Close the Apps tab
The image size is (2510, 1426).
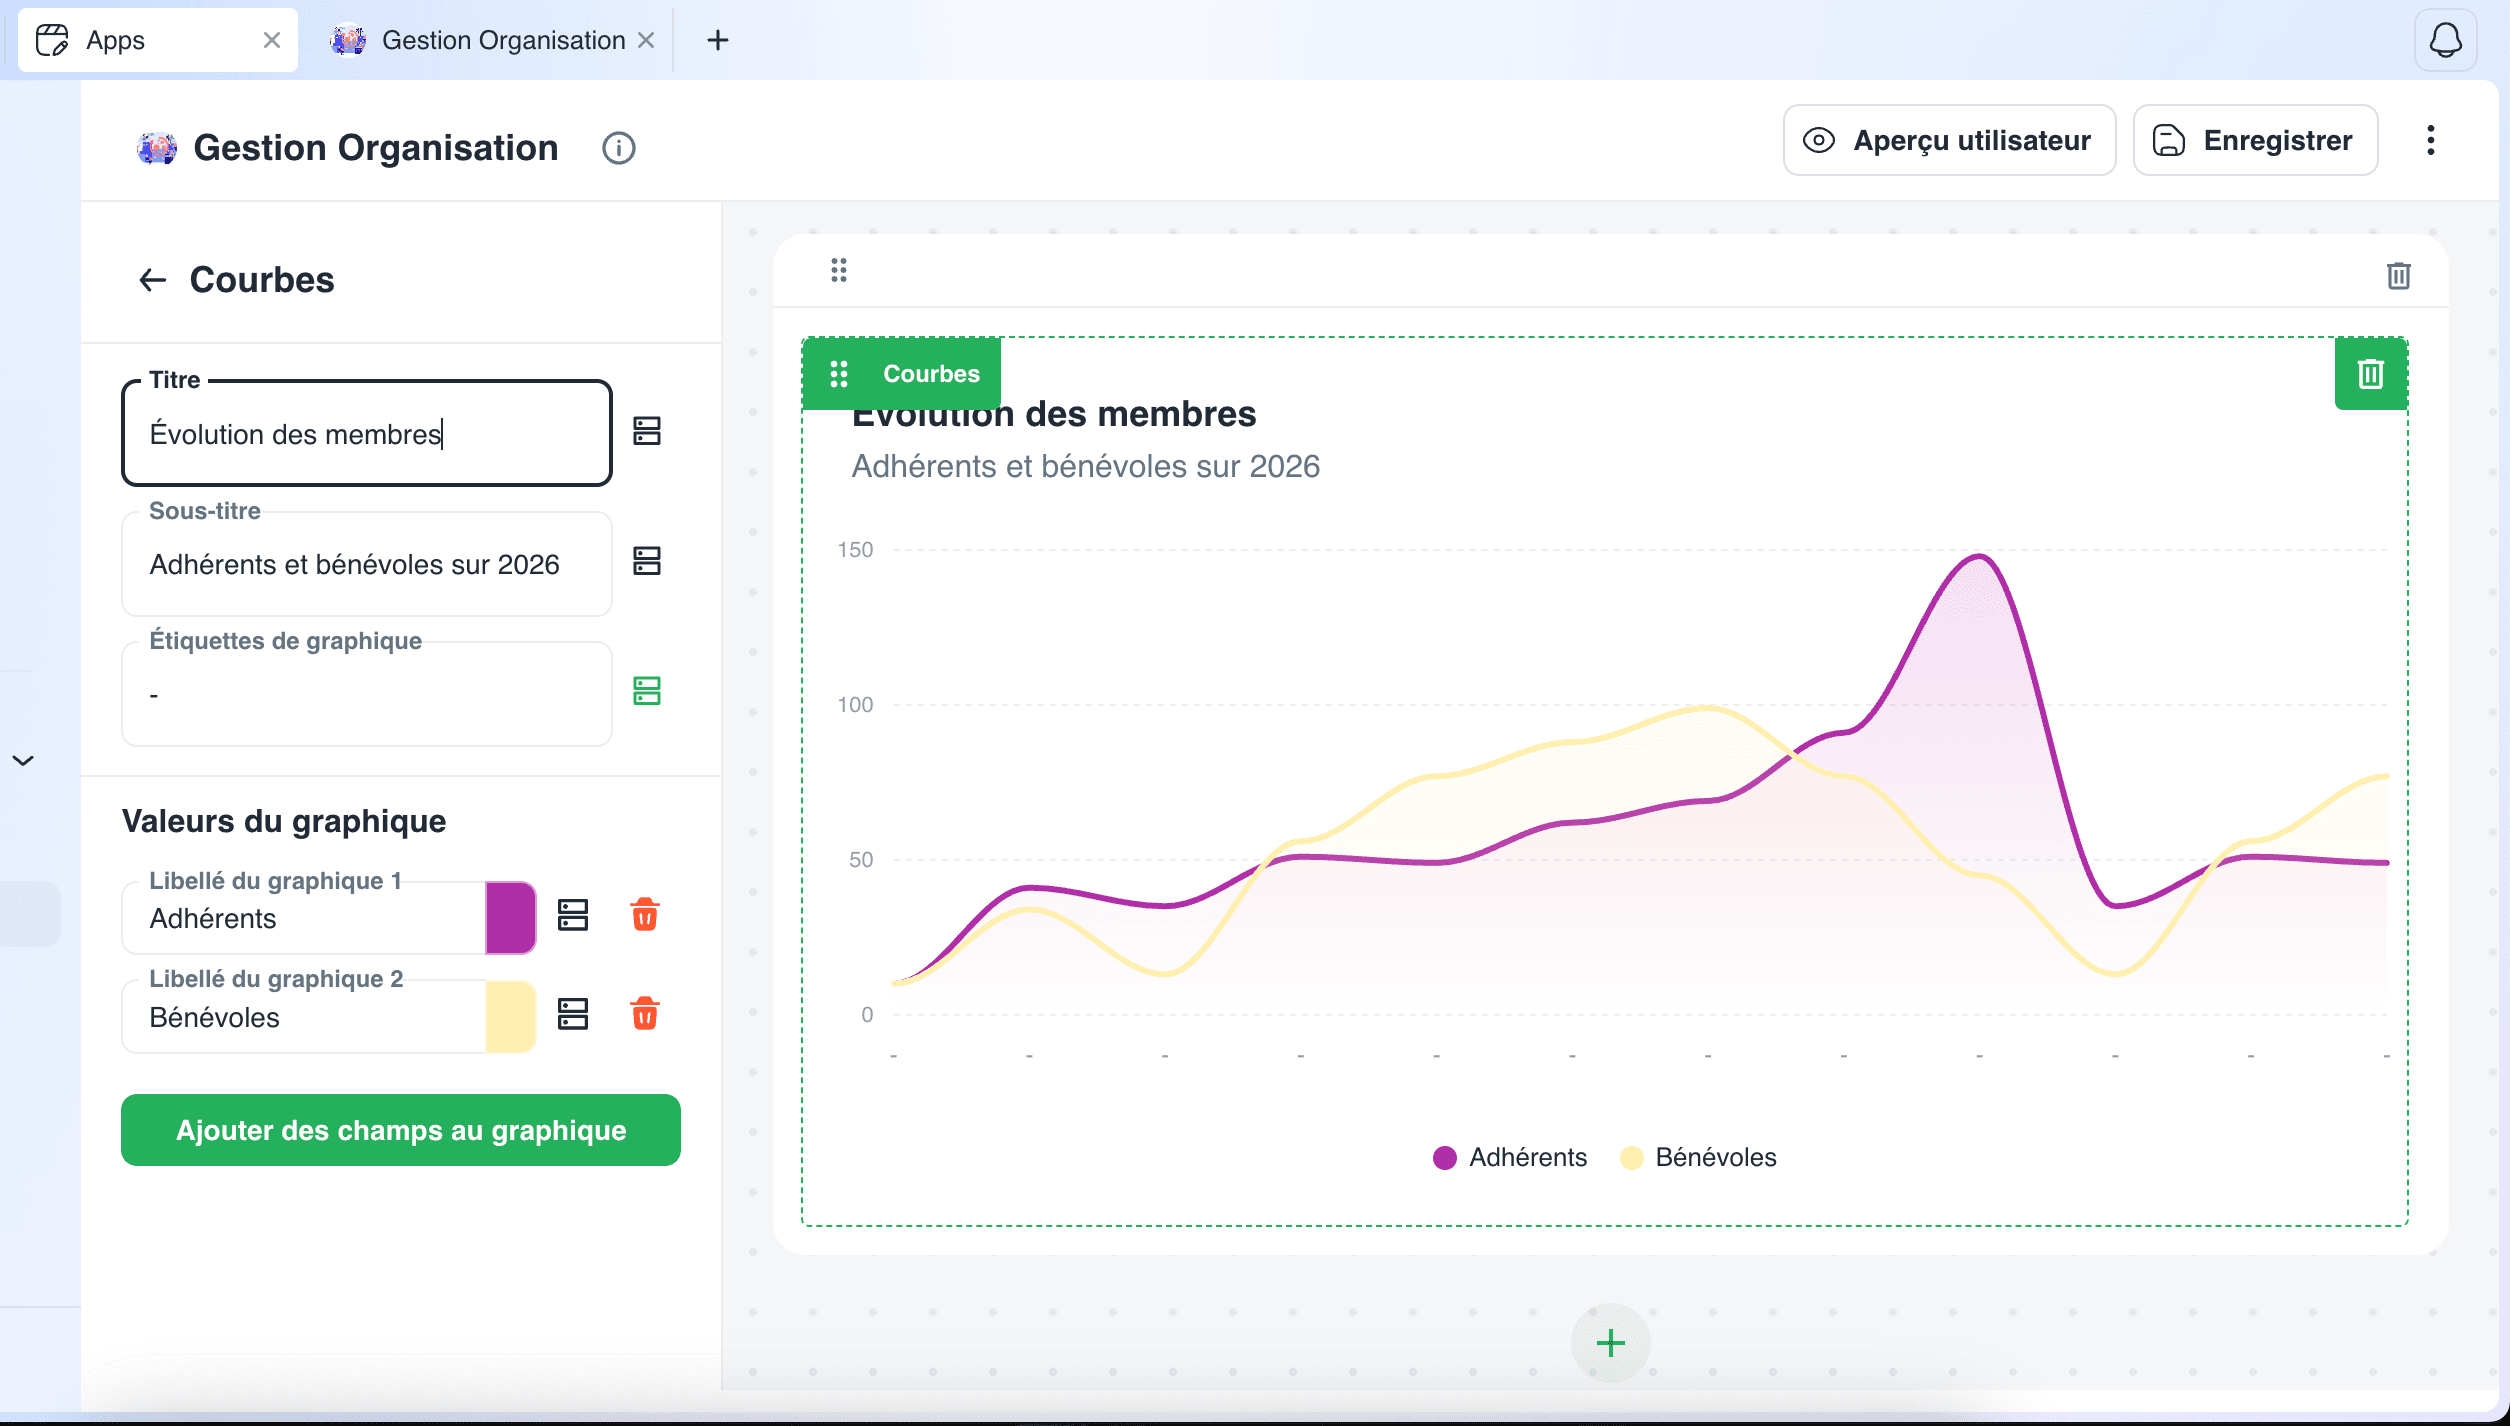271,40
